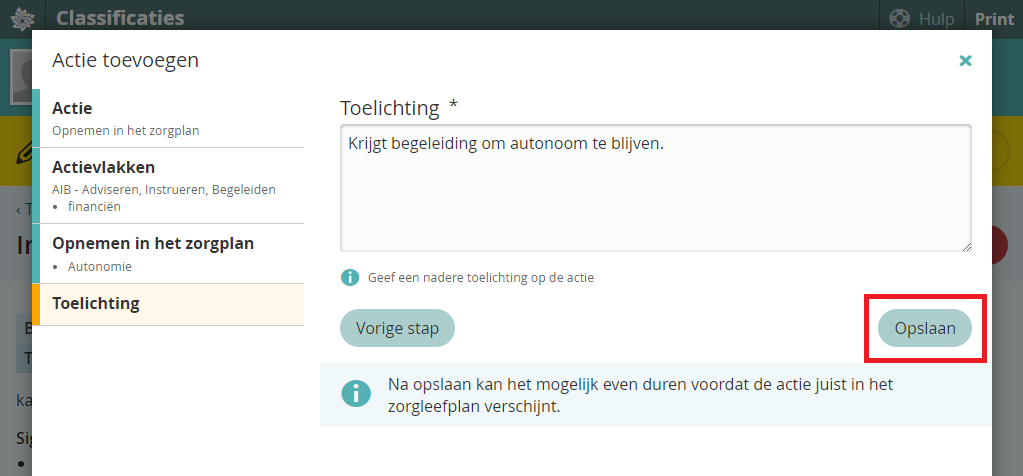
Task: Click the back chevron behind the dialog
Action: click(20, 210)
